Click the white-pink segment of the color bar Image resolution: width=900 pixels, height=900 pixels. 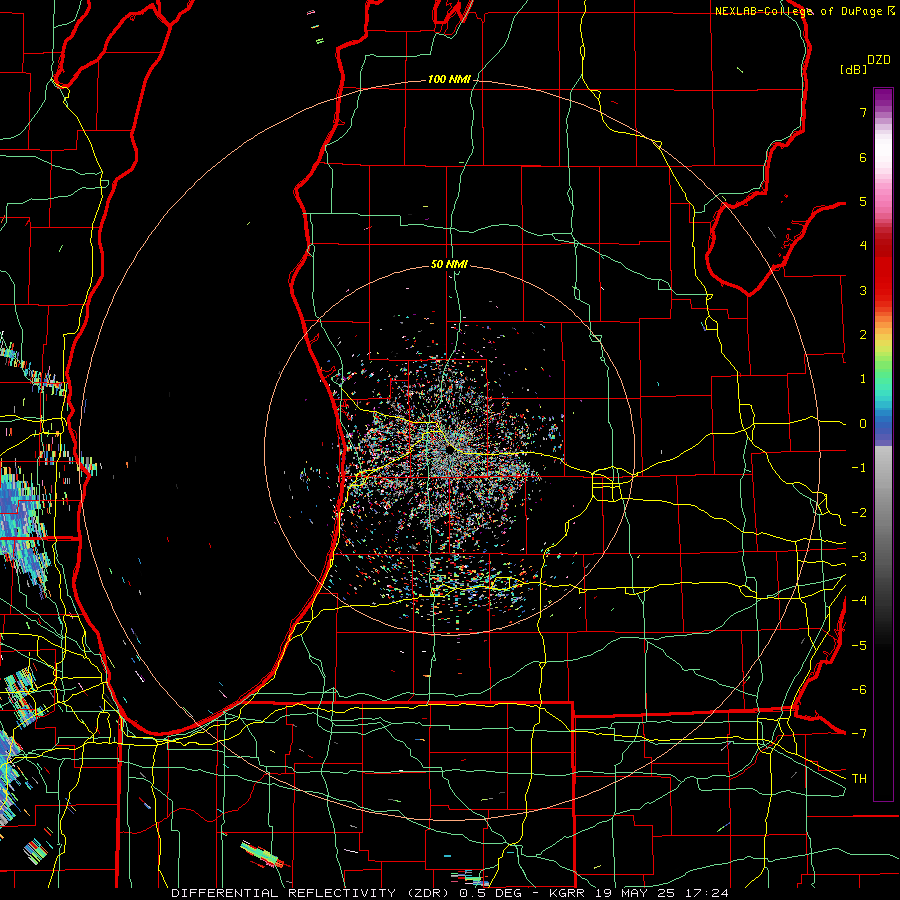pos(883,164)
